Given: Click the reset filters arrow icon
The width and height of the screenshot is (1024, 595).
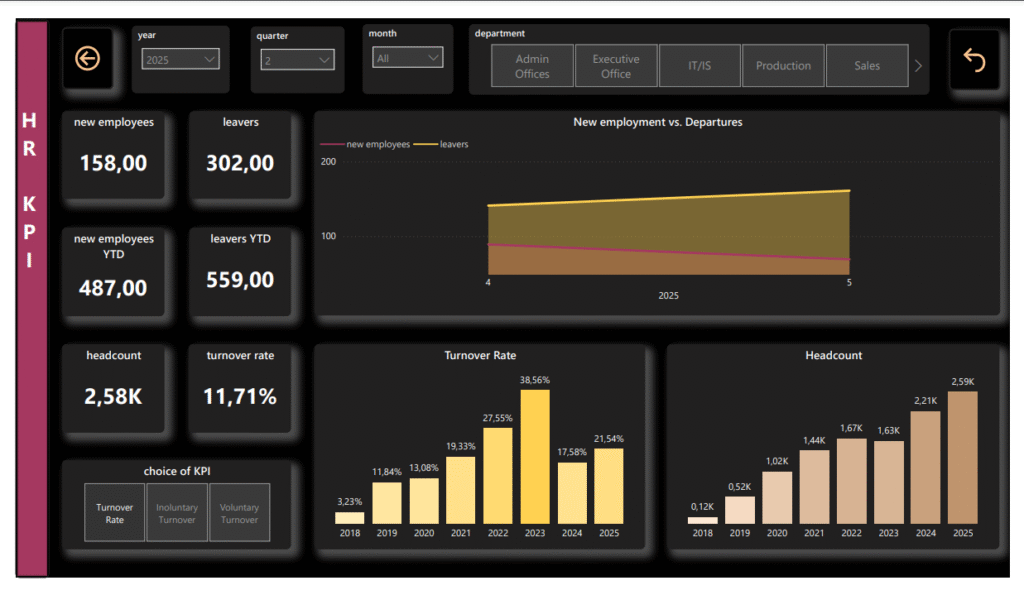Looking at the screenshot, I should click(975, 60).
